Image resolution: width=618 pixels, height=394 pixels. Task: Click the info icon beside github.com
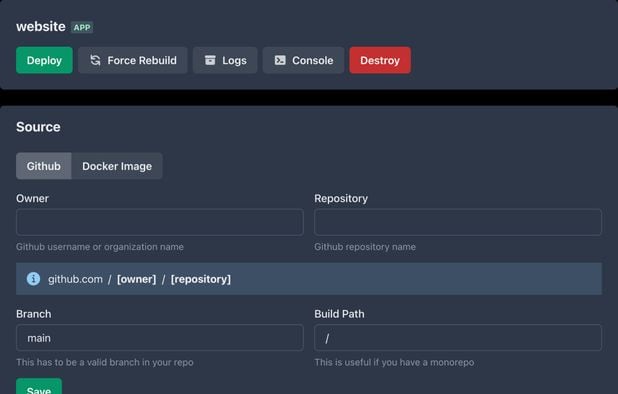33,279
